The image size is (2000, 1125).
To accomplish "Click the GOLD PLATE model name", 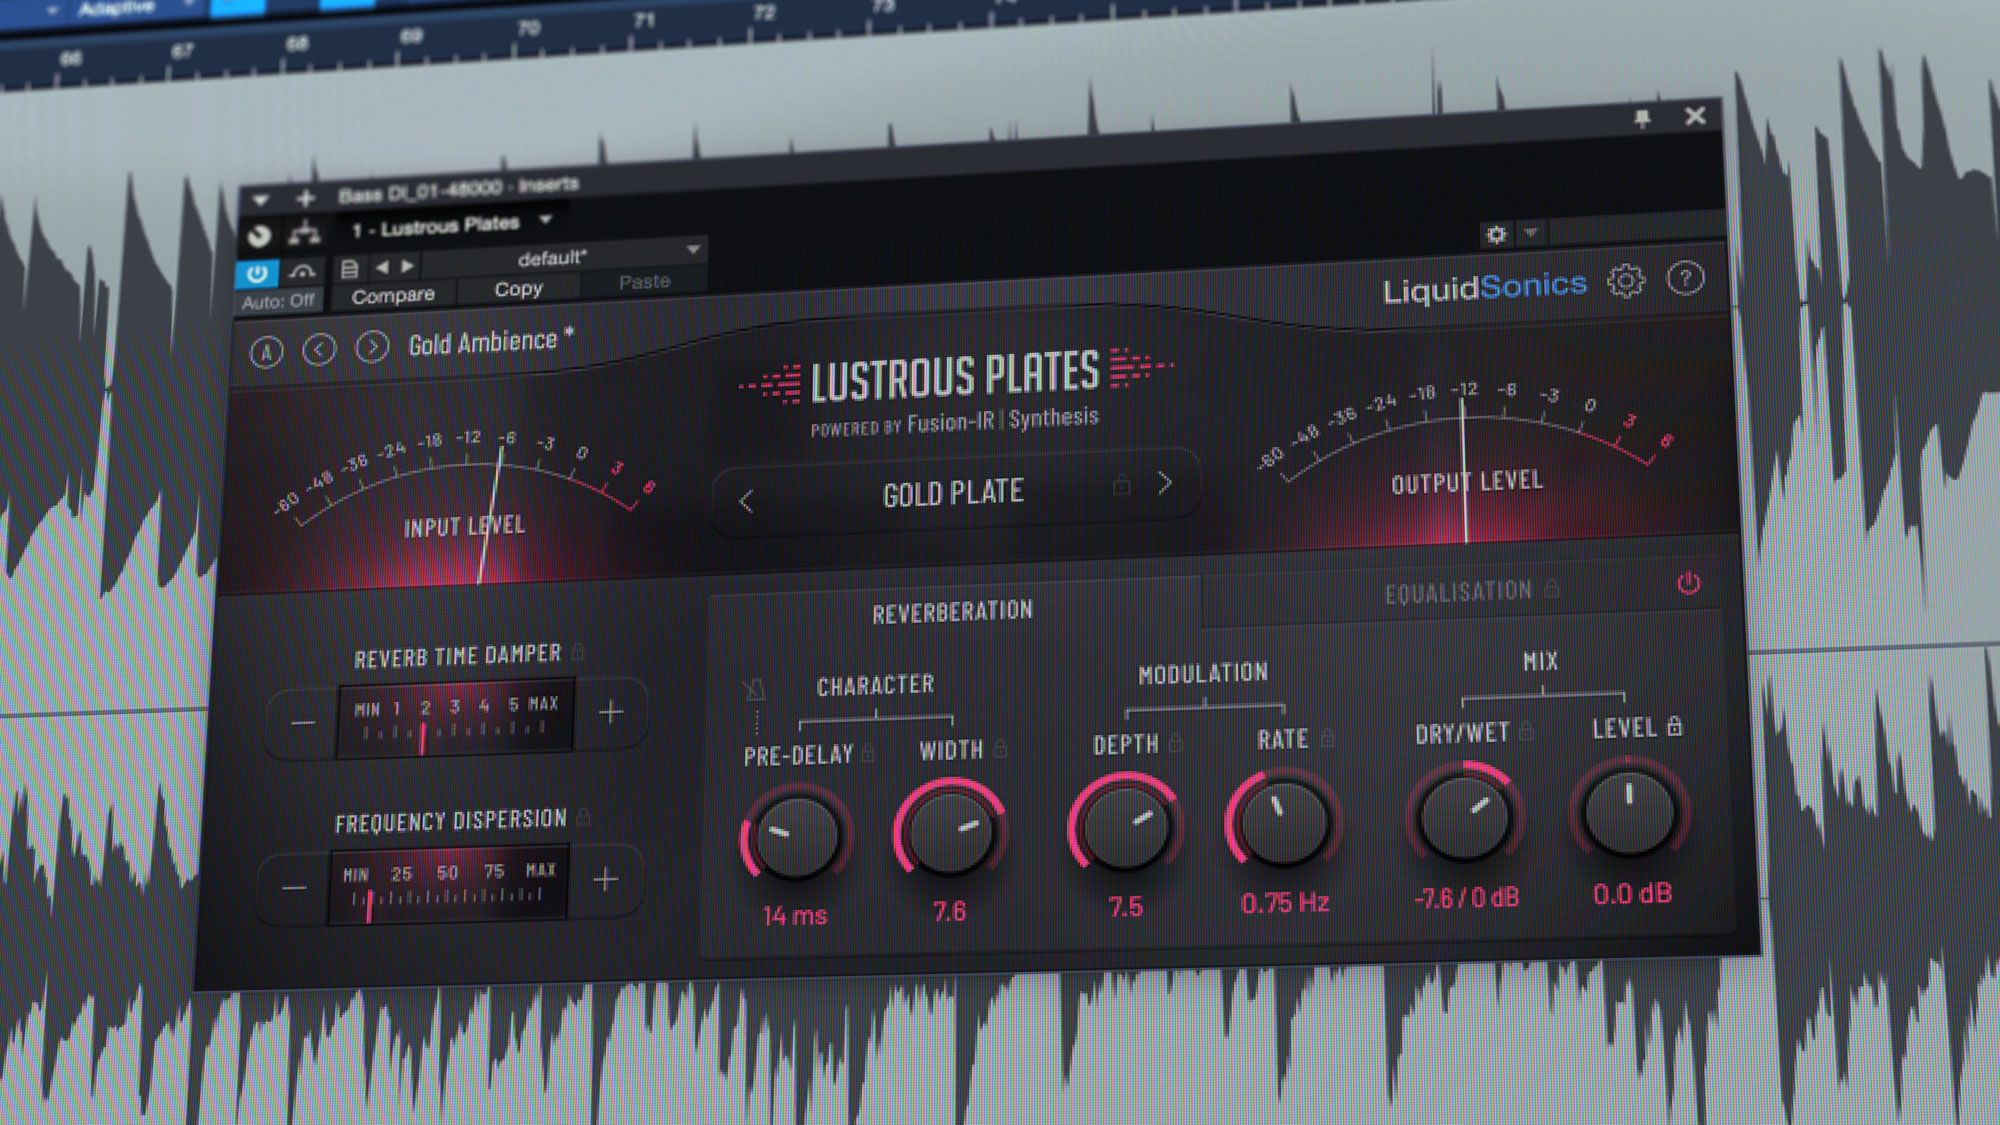I will (953, 493).
